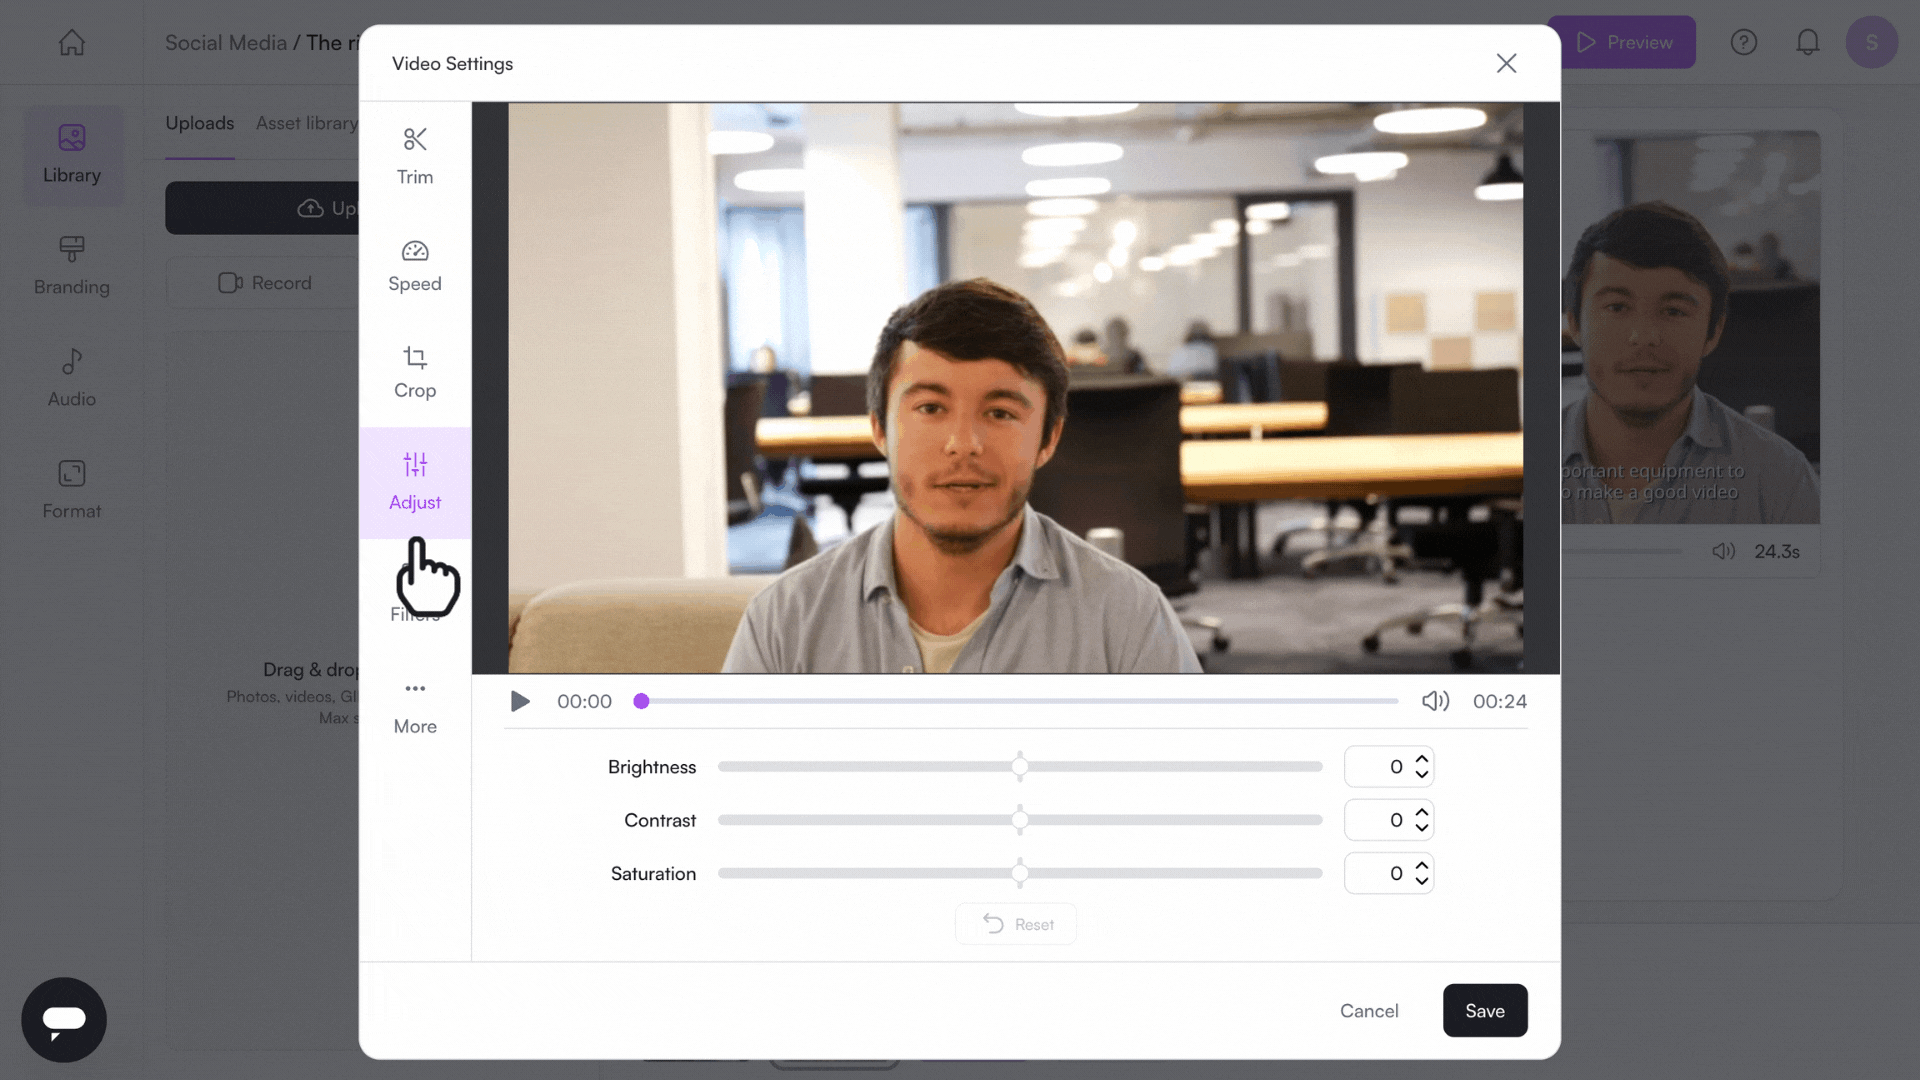
Task: Switch to the Asset library tab
Action: click(307, 123)
